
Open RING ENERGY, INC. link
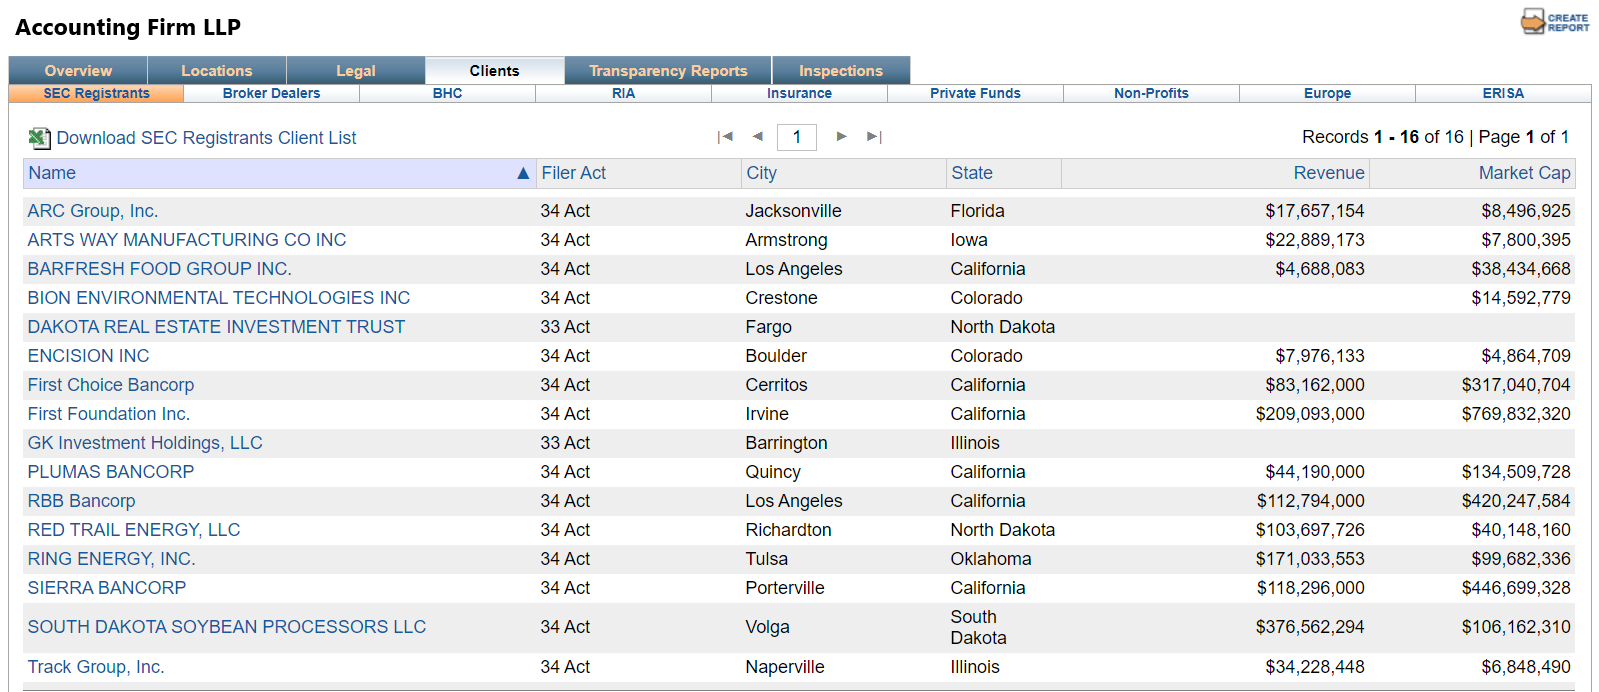(x=112, y=559)
